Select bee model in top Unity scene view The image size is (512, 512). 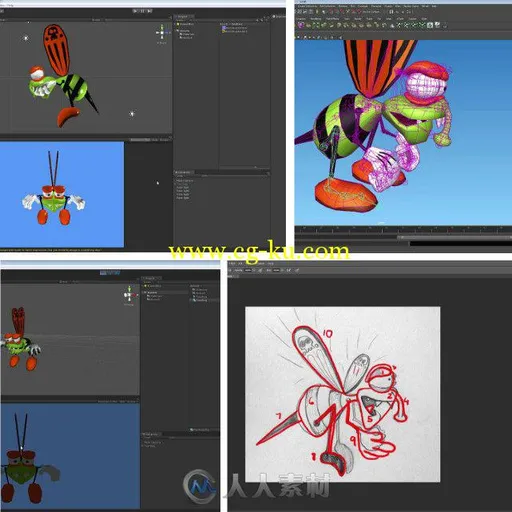(63, 77)
